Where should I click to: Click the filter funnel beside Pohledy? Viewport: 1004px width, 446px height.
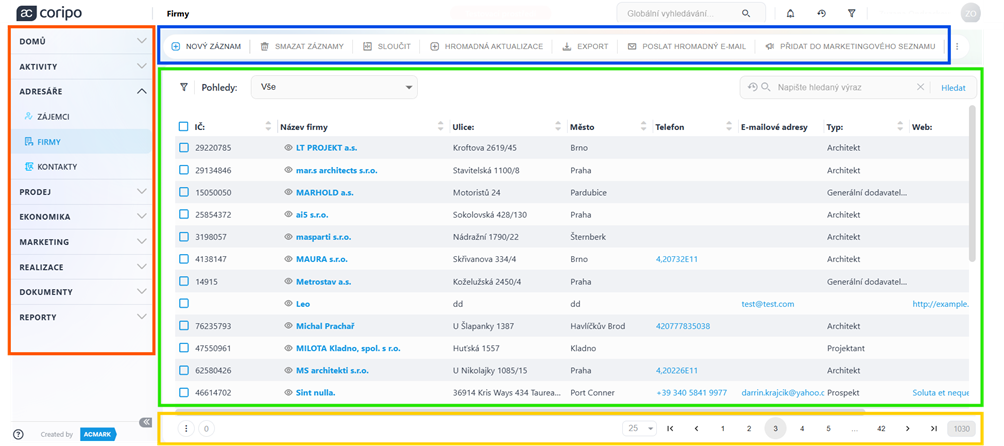184,87
